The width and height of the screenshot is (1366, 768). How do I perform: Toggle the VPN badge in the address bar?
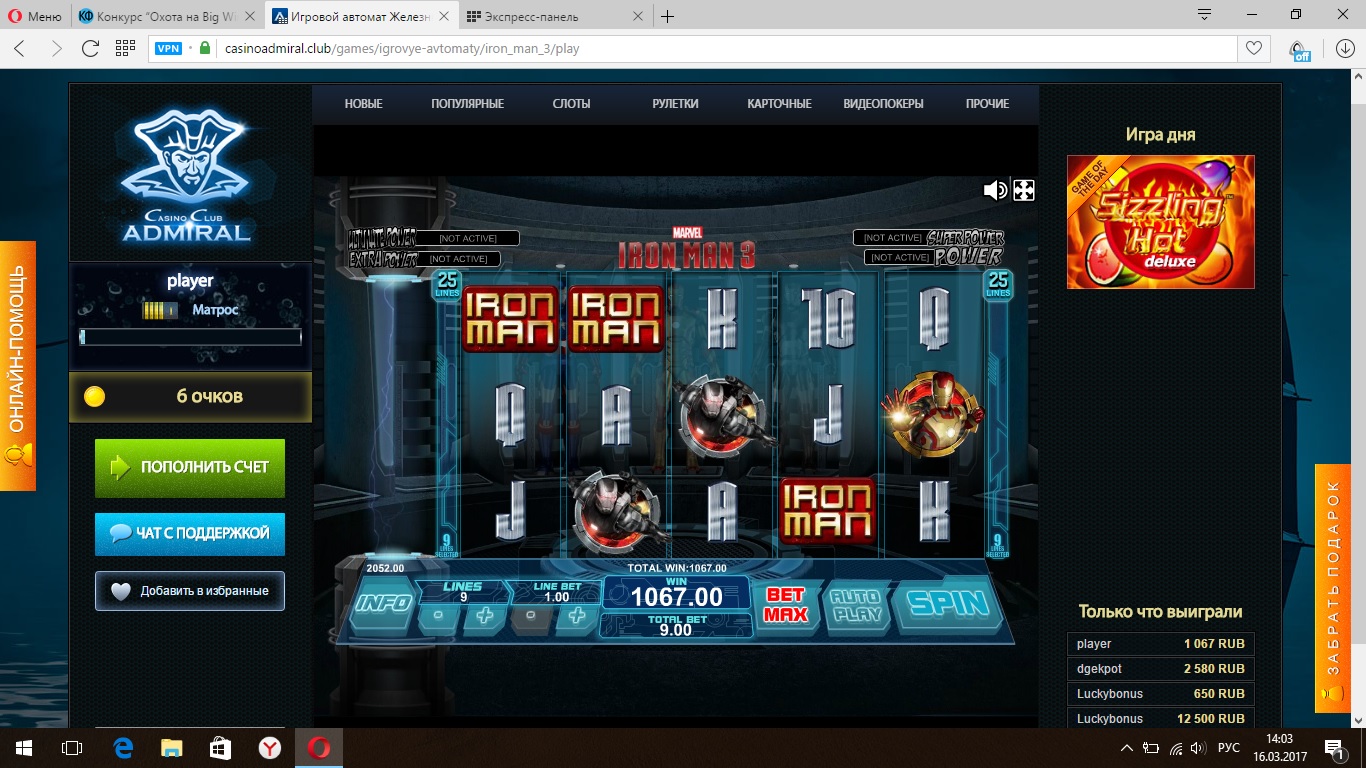tap(169, 48)
